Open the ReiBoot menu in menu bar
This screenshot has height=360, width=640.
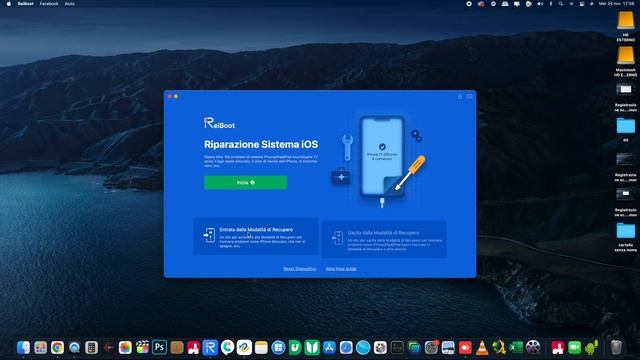coord(26,4)
